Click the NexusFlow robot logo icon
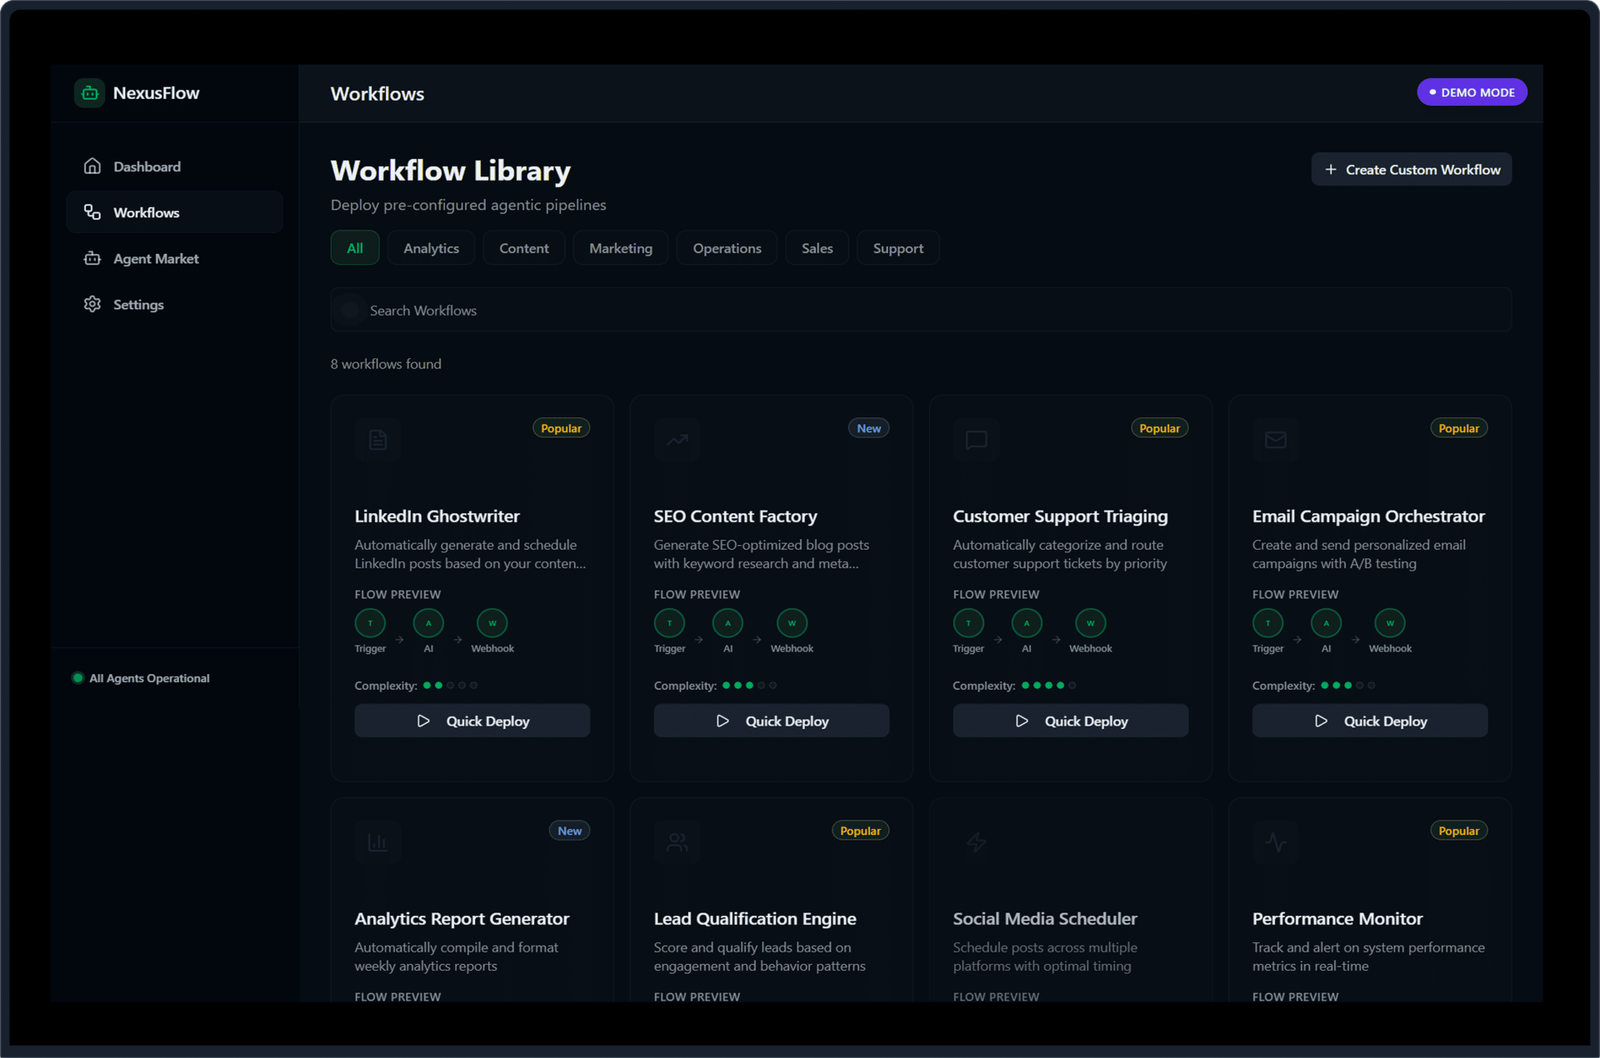The width and height of the screenshot is (1600, 1058). pos(90,93)
